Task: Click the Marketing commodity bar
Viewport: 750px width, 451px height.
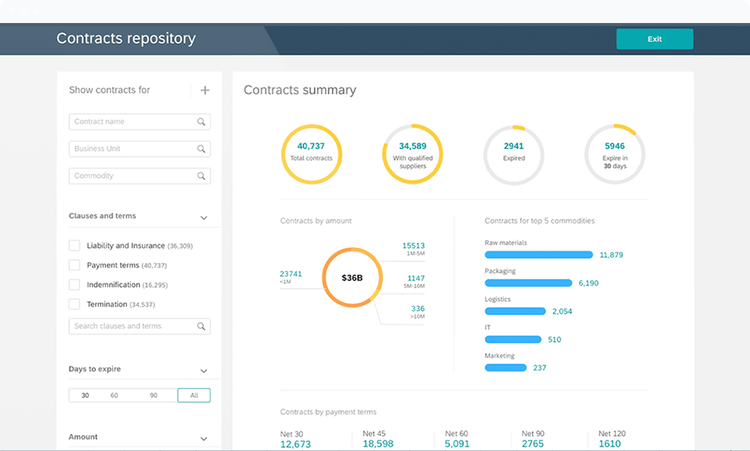Action: pyautogui.click(x=506, y=368)
